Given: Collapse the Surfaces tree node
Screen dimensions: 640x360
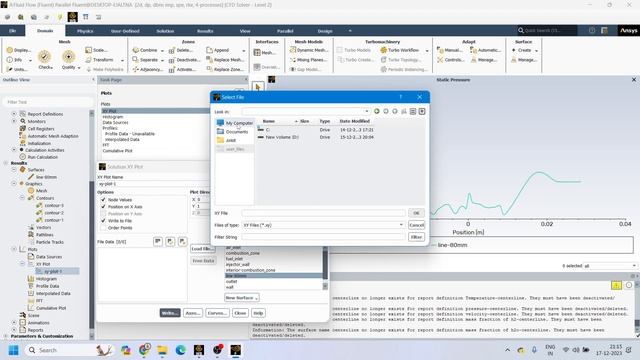Looking at the screenshot, I should [14, 169].
